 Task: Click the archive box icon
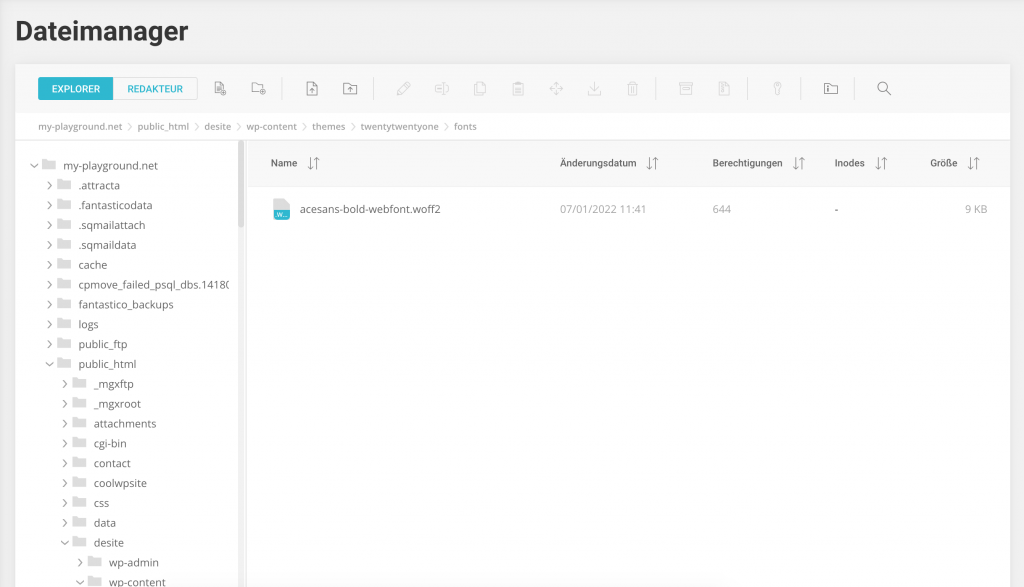(686, 88)
